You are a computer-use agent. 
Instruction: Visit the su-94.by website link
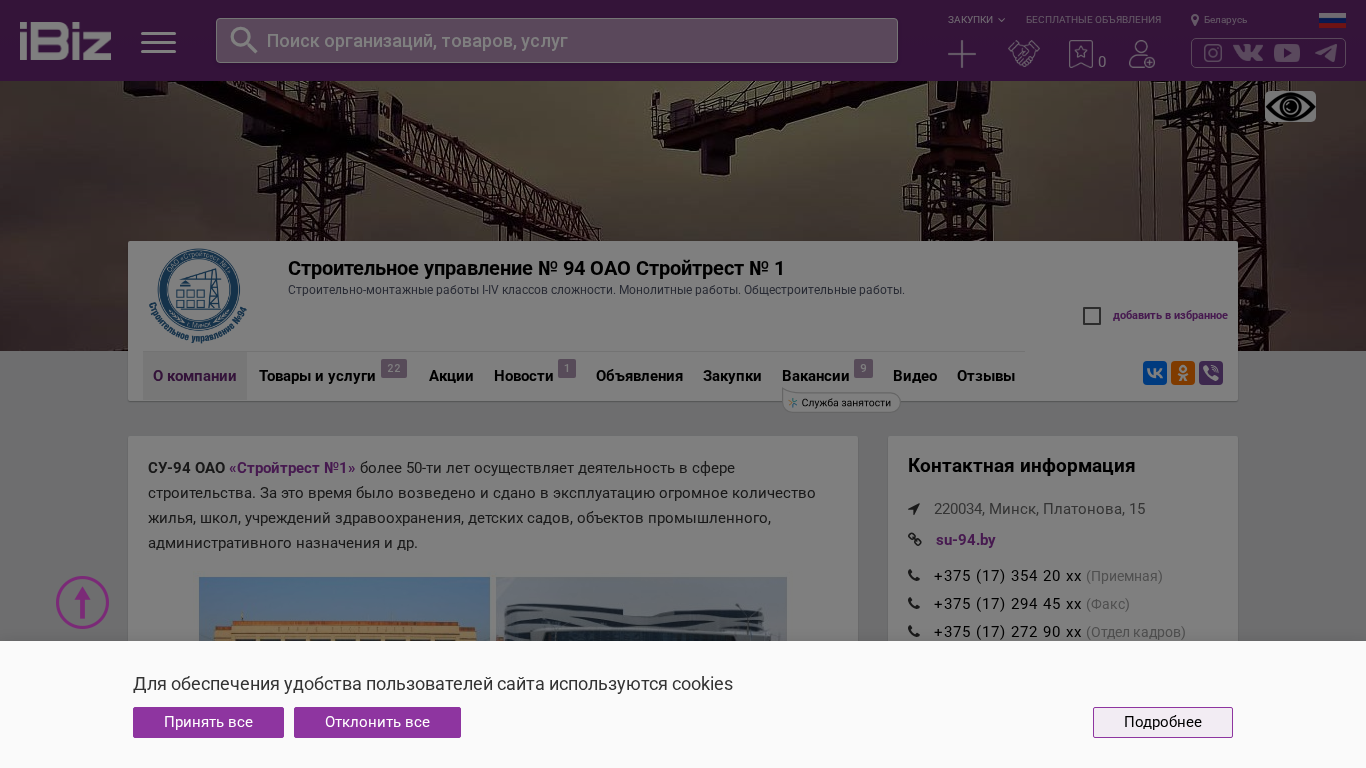click(x=966, y=540)
